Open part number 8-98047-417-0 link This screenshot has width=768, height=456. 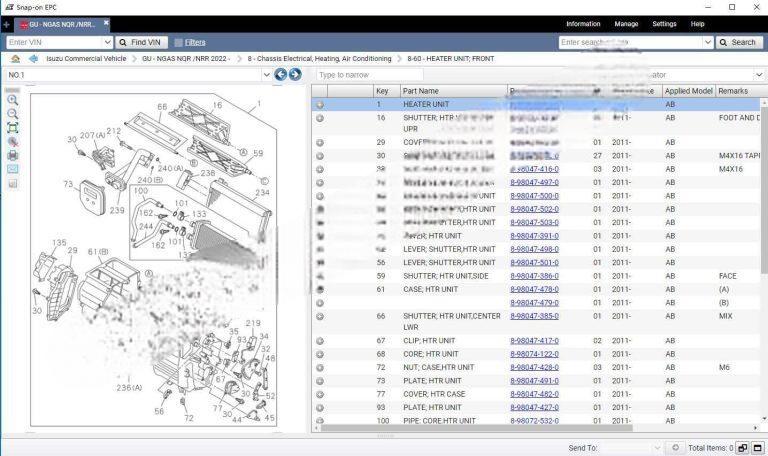coord(534,341)
